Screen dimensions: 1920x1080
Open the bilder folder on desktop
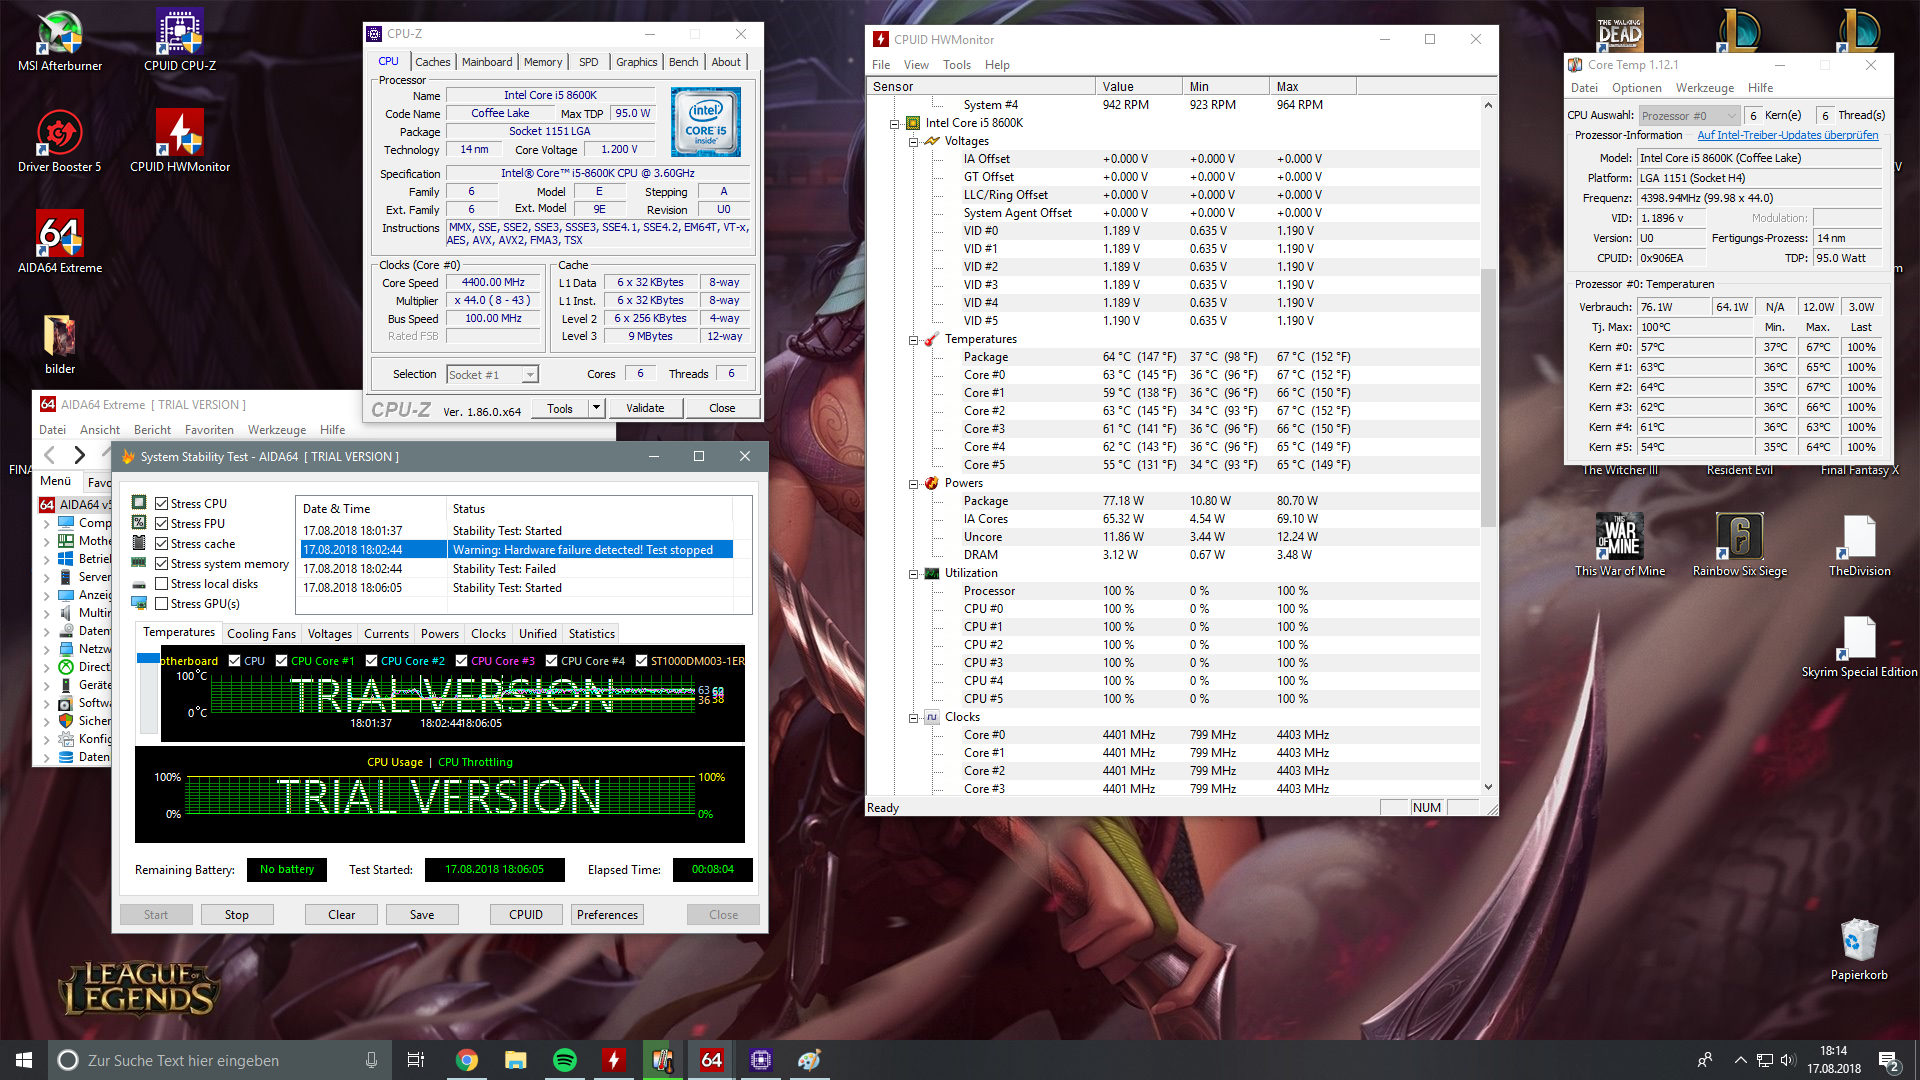pos(60,343)
